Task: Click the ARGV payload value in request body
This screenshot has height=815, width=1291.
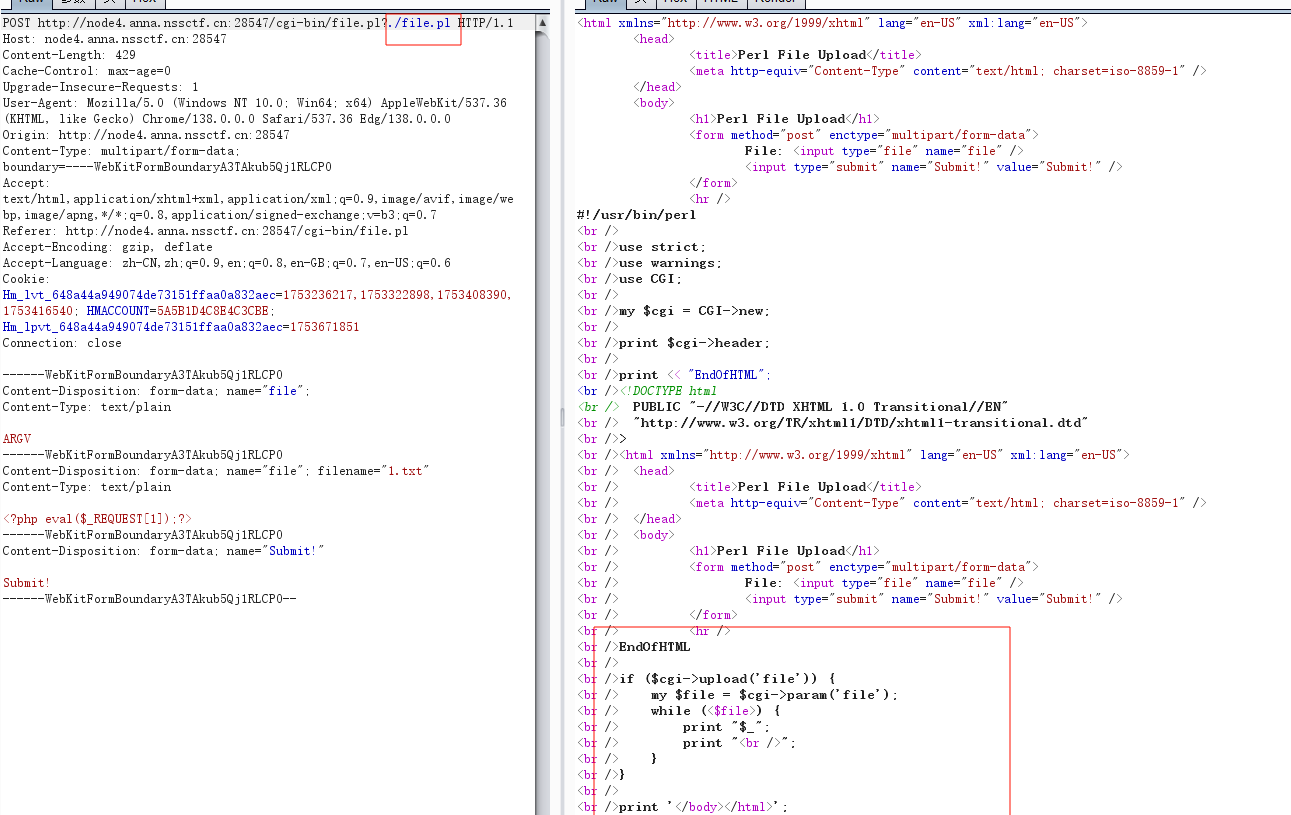Action: click(16, 439)
